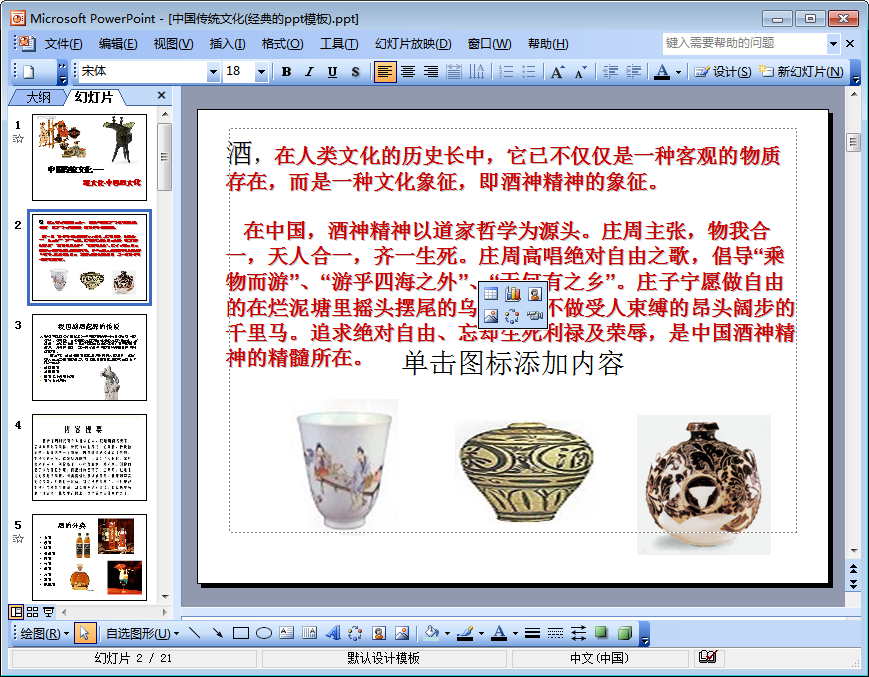Insert media clip from placeholder icon
This screenshot has height=677, width=869.
535,316
